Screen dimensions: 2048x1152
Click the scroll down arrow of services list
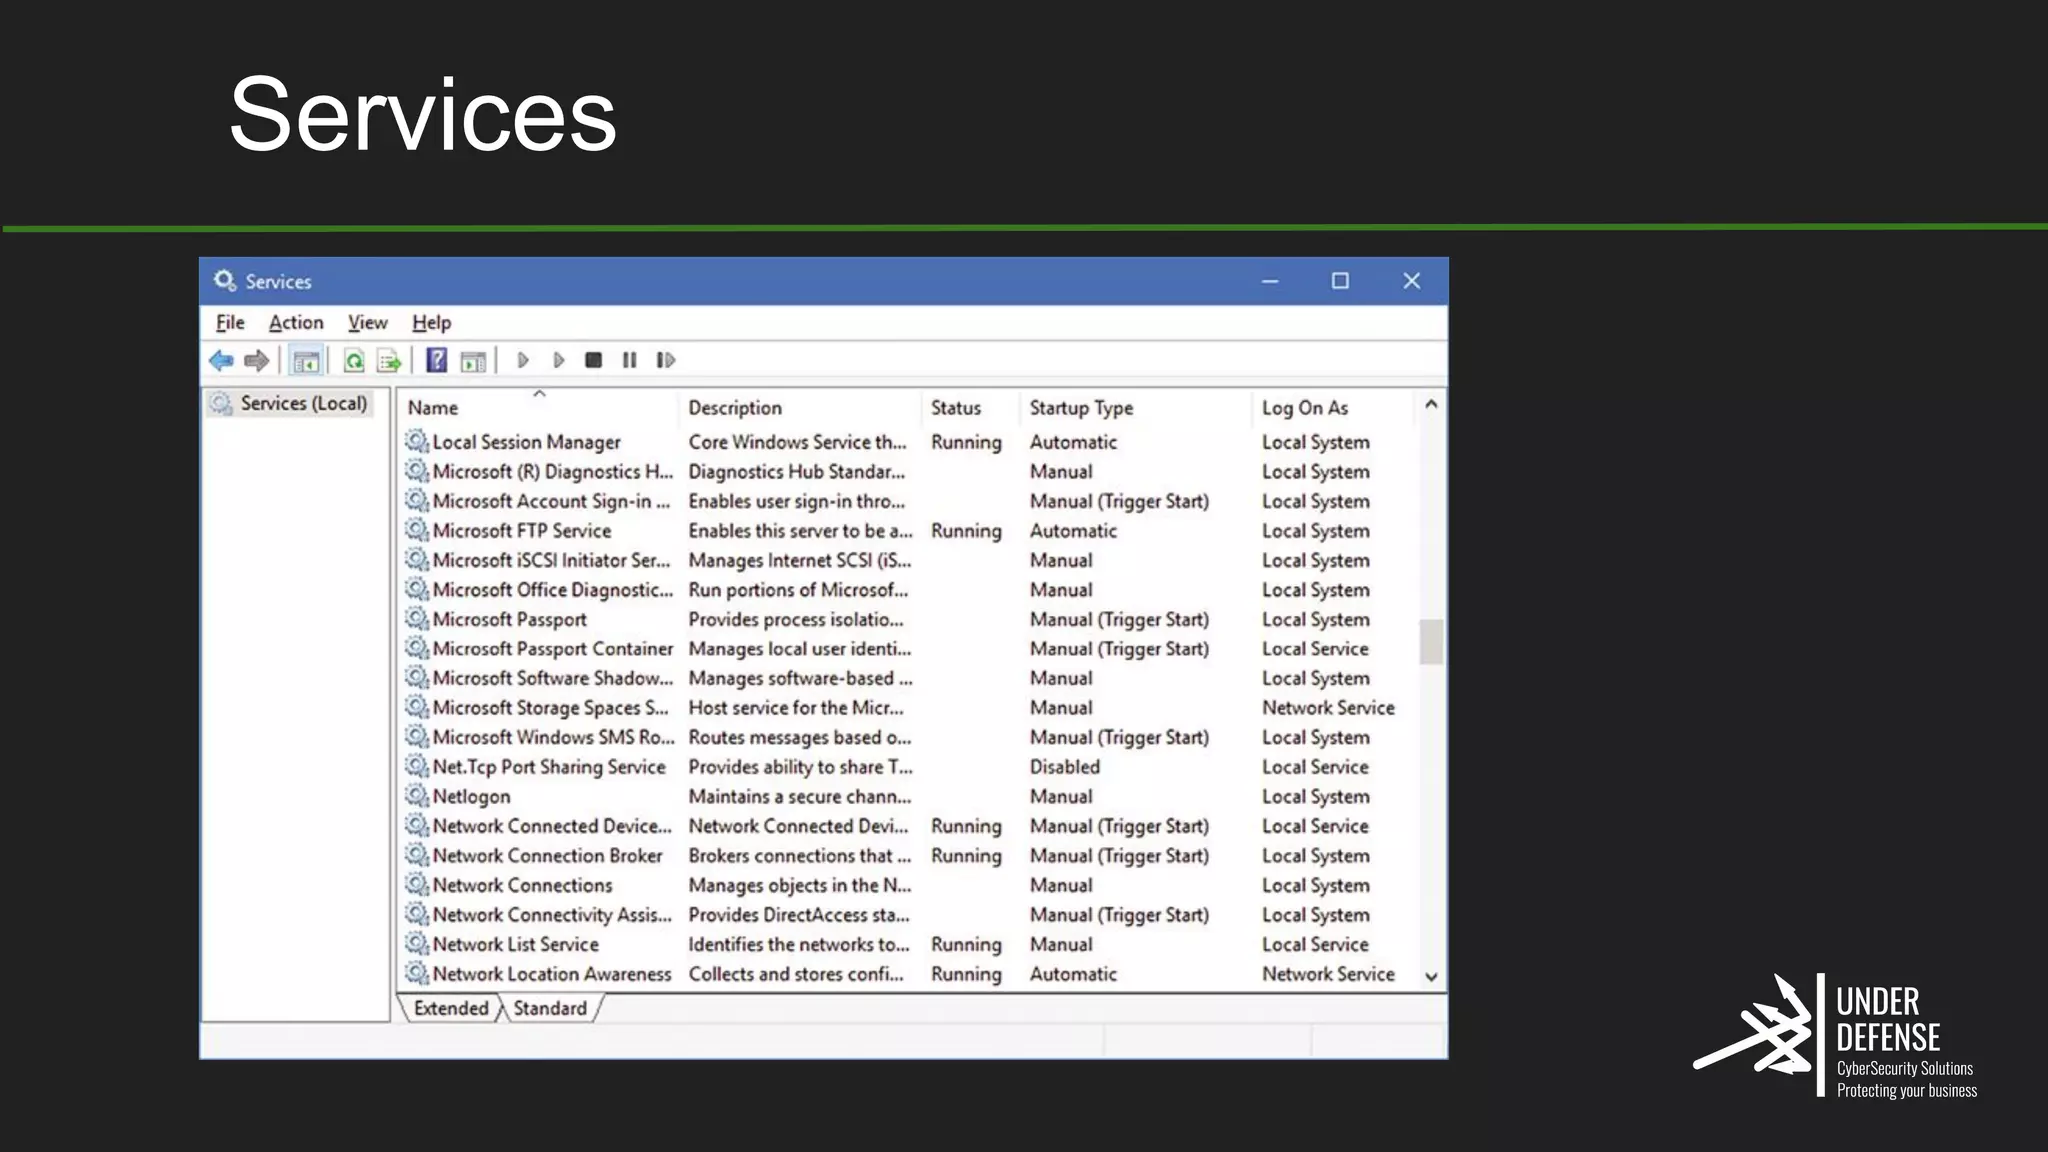coord(1431,977)
